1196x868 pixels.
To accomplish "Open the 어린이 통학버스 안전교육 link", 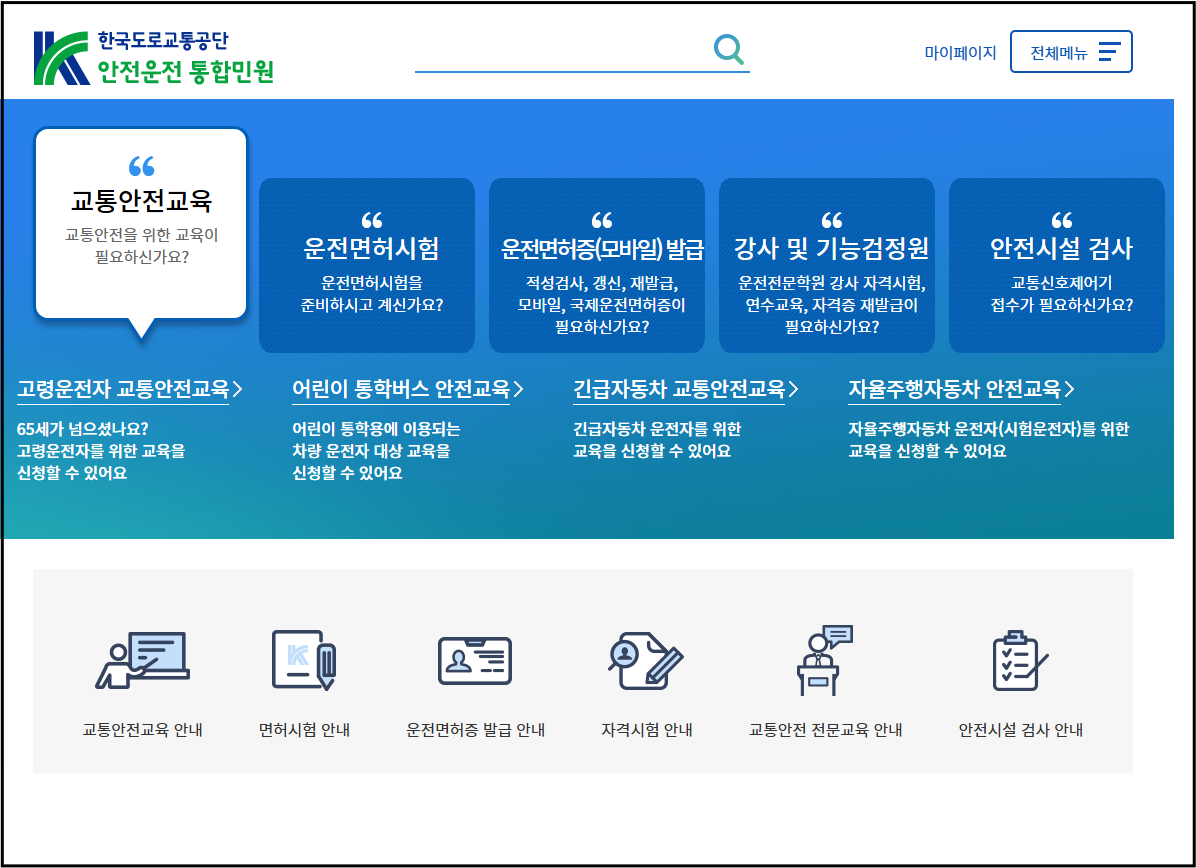I will click(400, 390).
